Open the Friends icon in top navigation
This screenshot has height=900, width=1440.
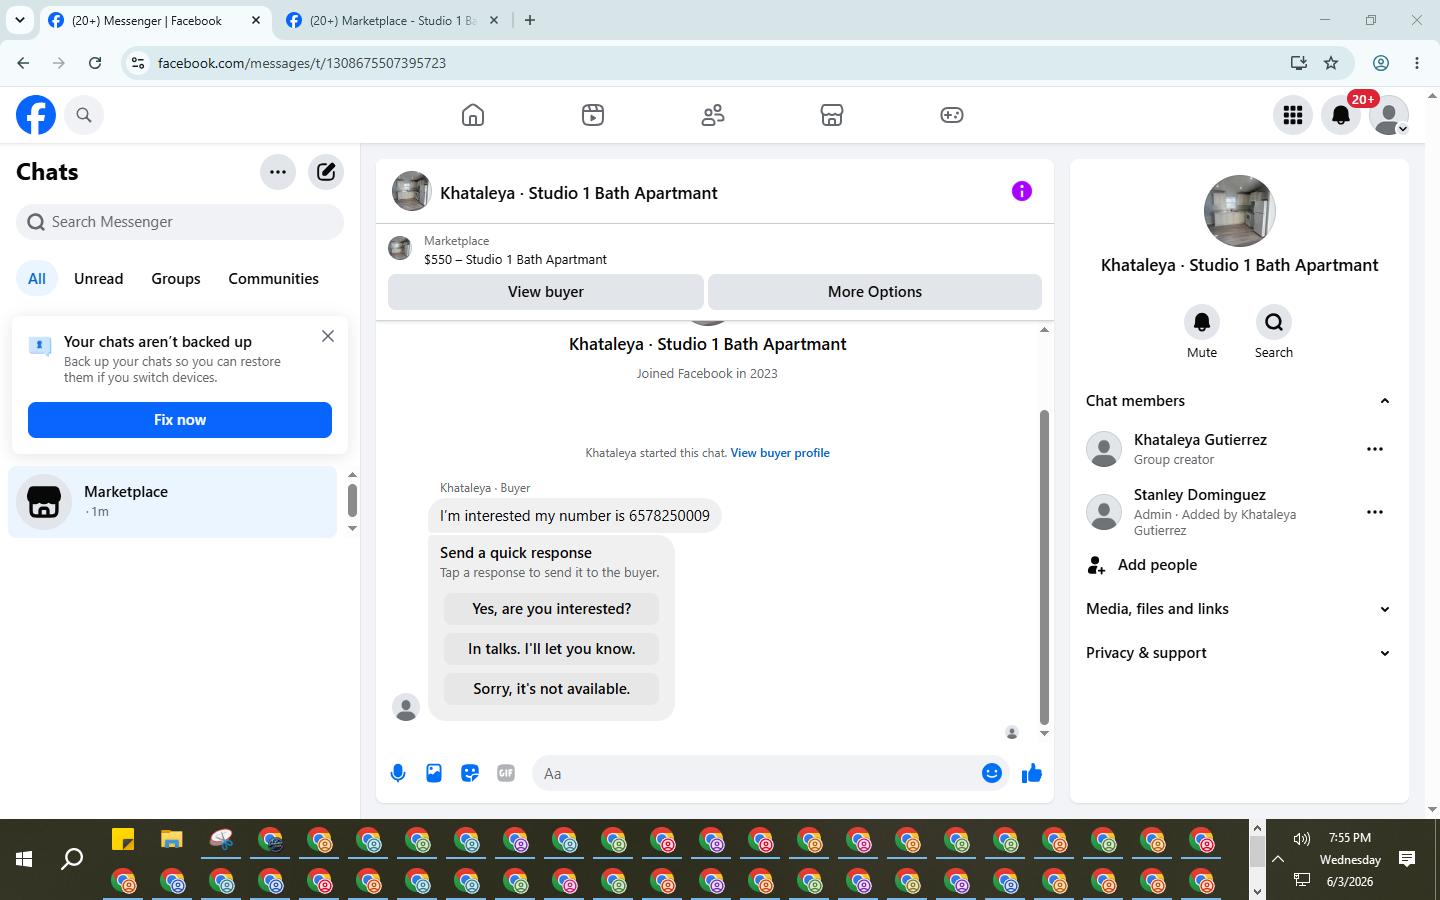coord(713,115)
